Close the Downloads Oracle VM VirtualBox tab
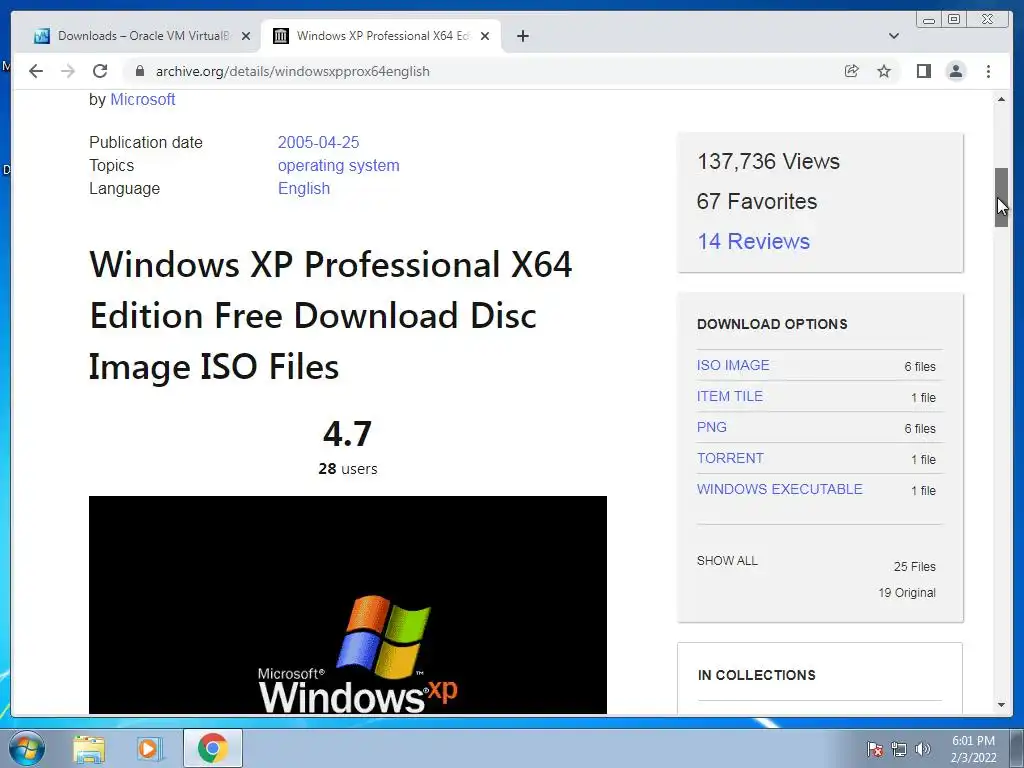 246,36
